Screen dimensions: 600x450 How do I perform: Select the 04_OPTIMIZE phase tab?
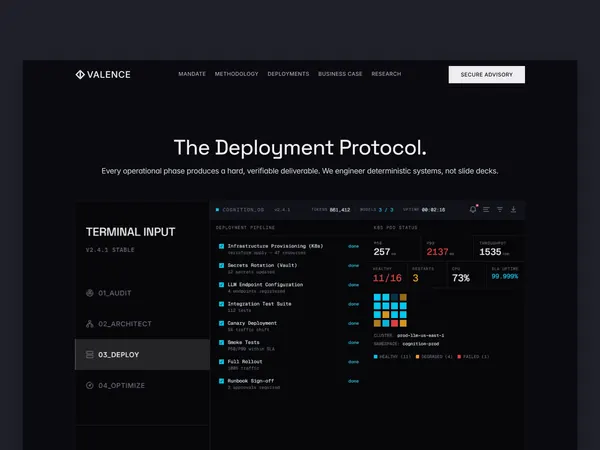point(142,385)
